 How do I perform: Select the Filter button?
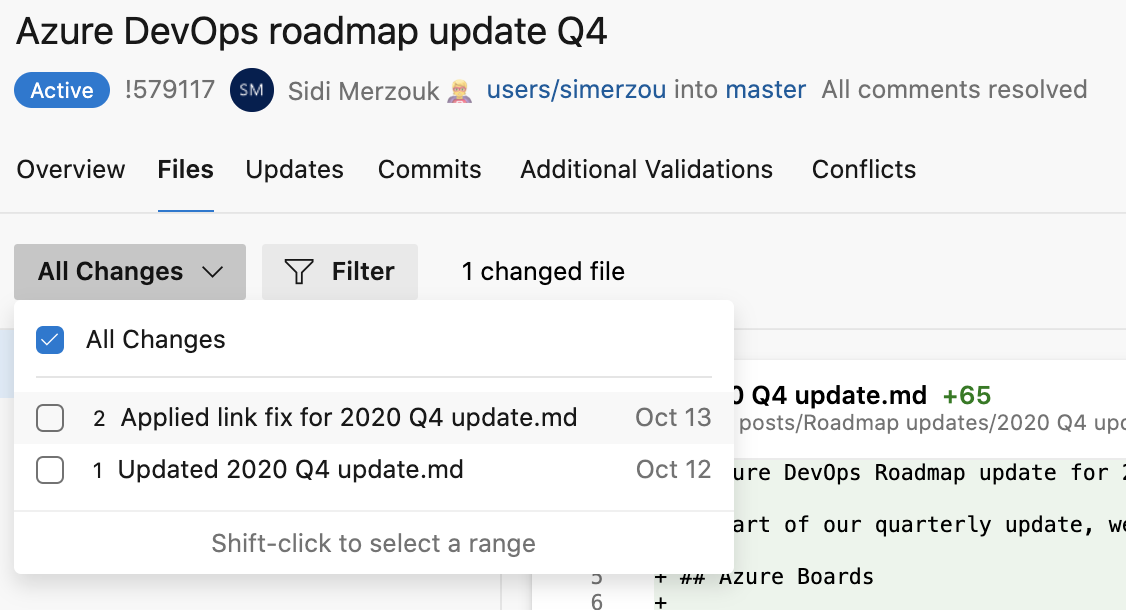pos(340,271)
